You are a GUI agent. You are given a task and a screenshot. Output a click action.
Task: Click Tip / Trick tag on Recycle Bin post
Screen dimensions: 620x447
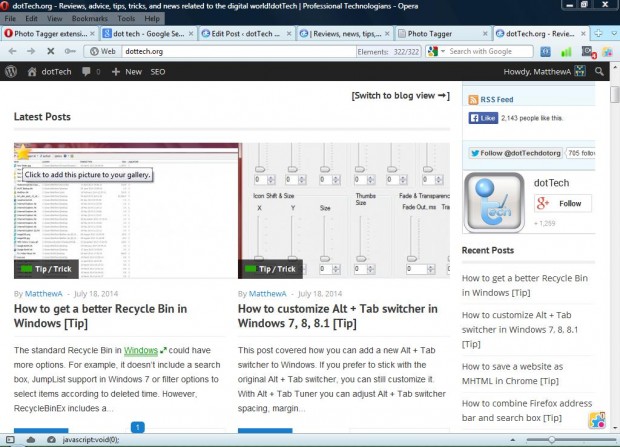pyautogui.click(x=46, y=269)
